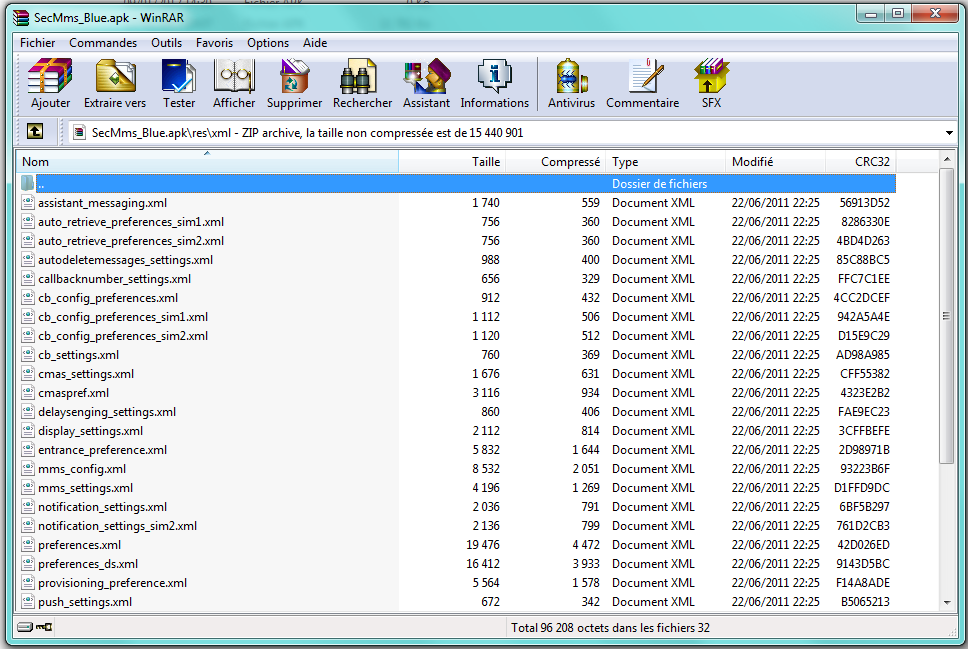Select callbacknumber_settings.xml
The width and height of the screenshot is (968, 649).
114,278
